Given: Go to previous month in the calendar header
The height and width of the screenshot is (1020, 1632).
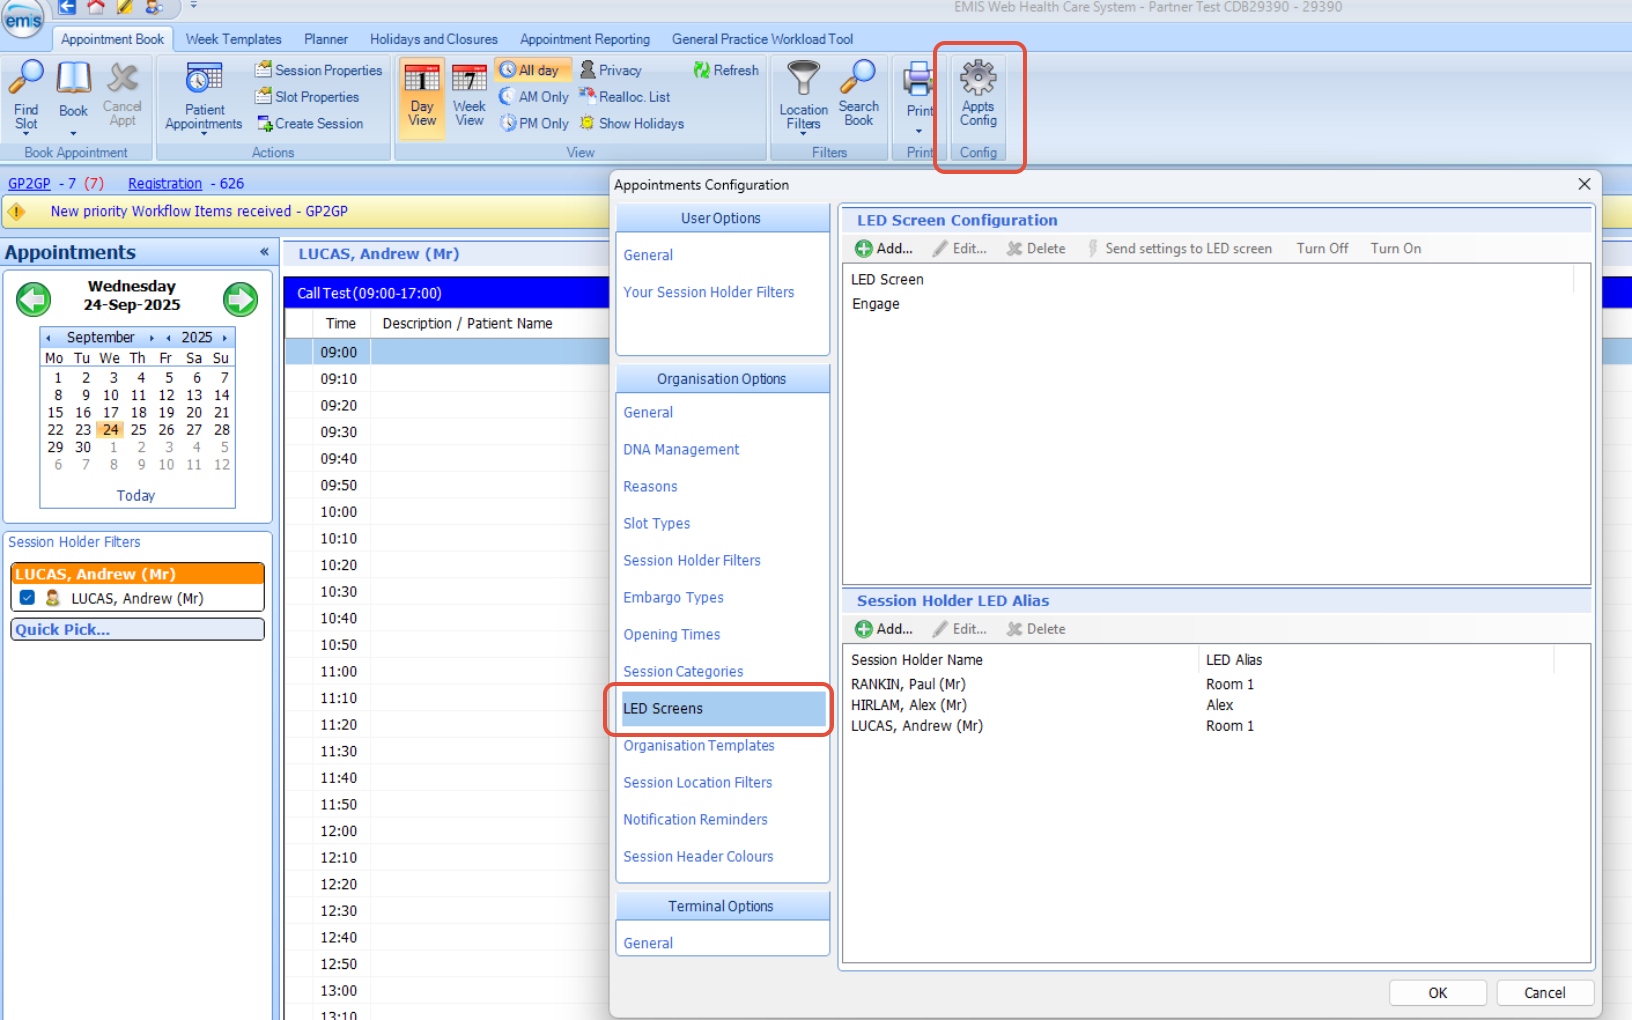Looking at the screenshot, I should click(48, 338).
